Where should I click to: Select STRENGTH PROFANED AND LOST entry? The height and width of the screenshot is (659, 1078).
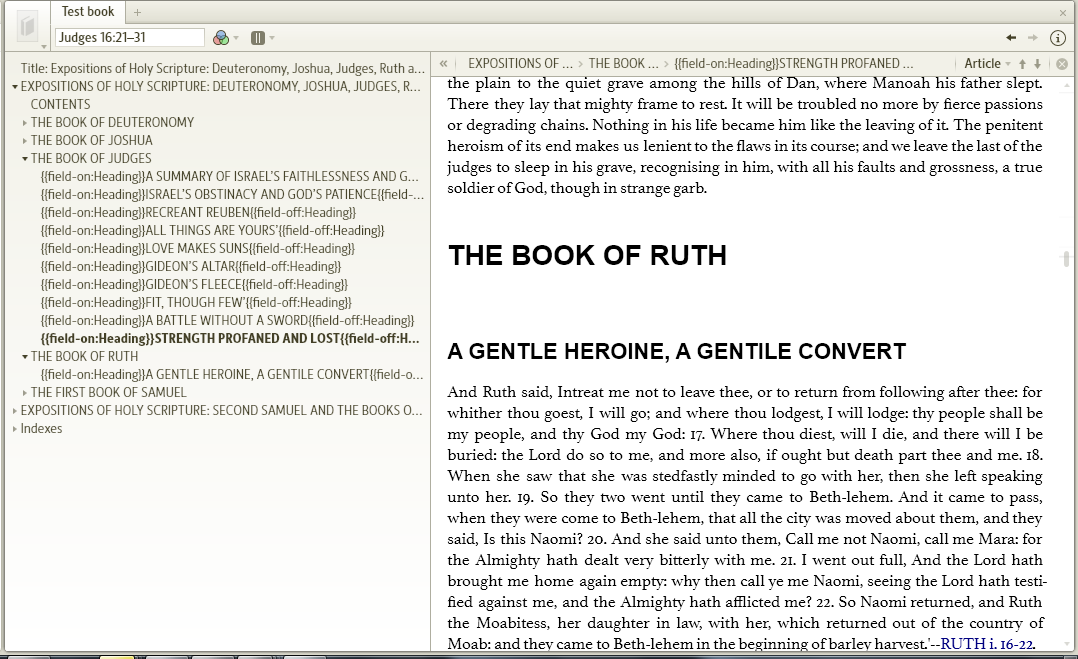pos(230,339)
